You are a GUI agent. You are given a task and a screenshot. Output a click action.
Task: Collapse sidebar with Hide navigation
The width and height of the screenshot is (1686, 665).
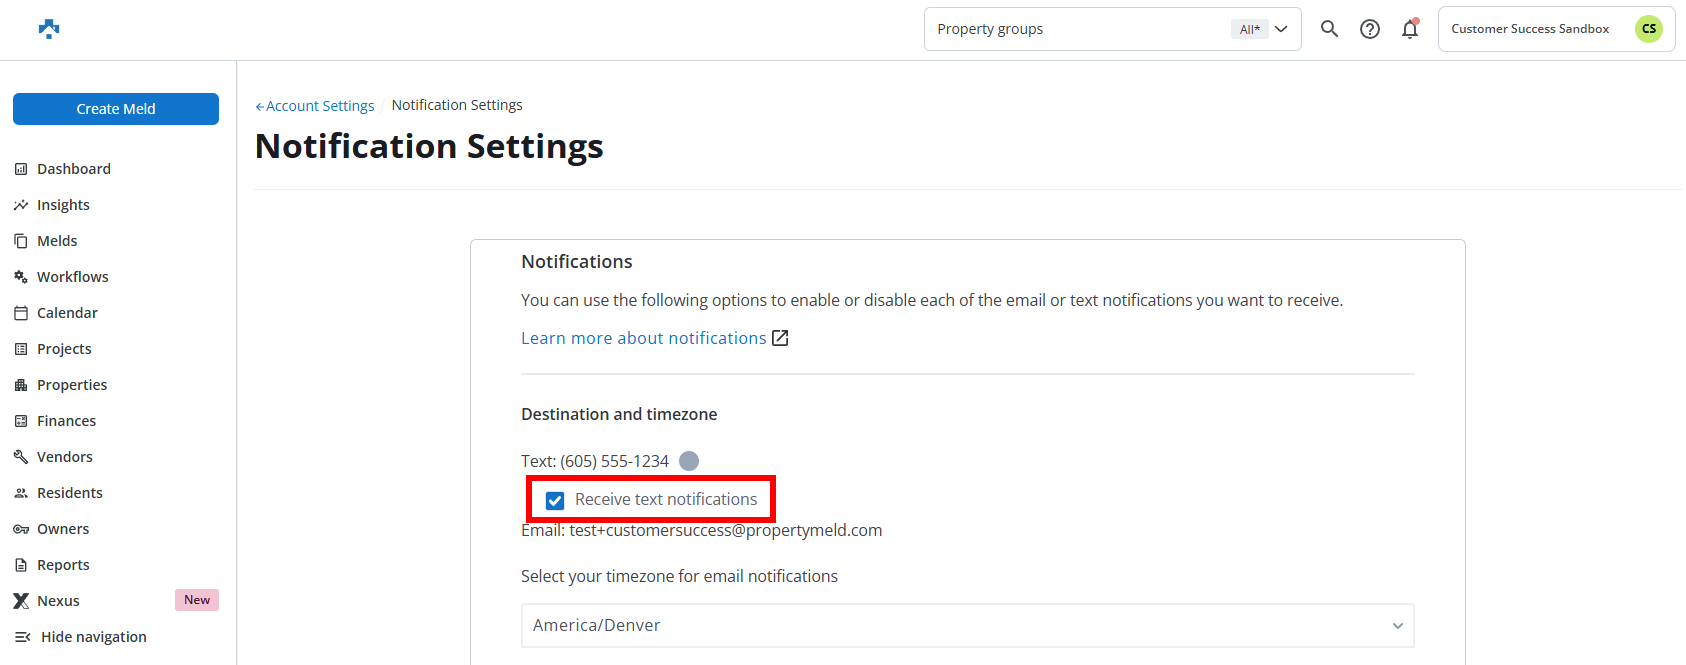point(92,637)
